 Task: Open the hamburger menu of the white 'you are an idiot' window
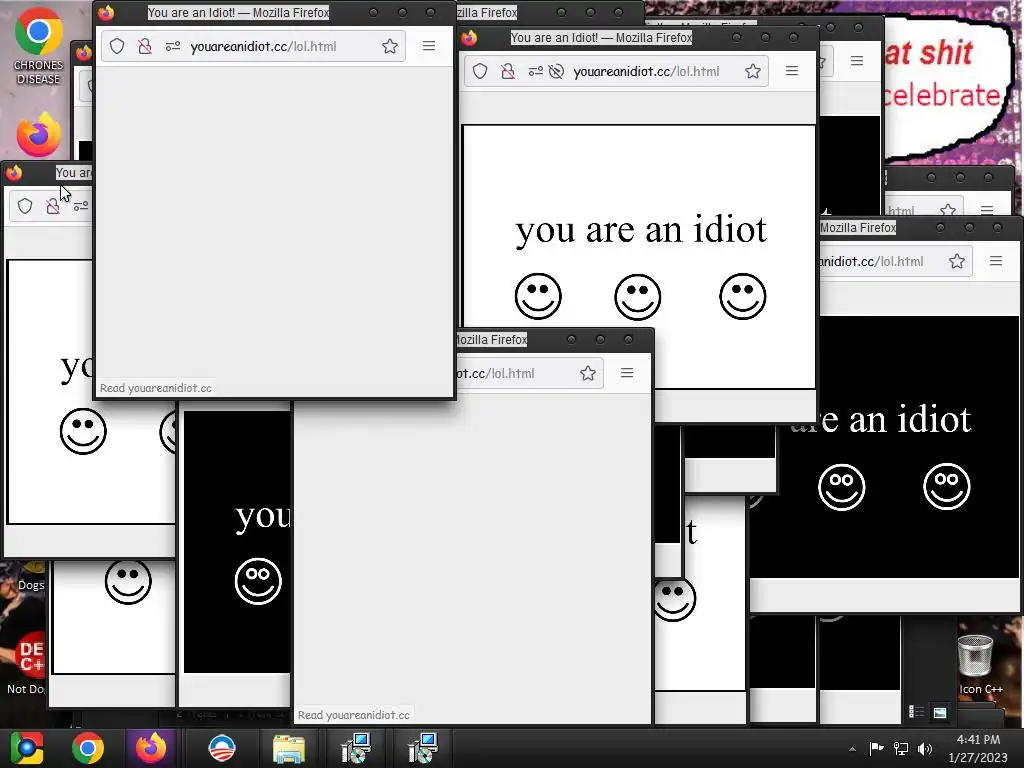click(792, 71)
